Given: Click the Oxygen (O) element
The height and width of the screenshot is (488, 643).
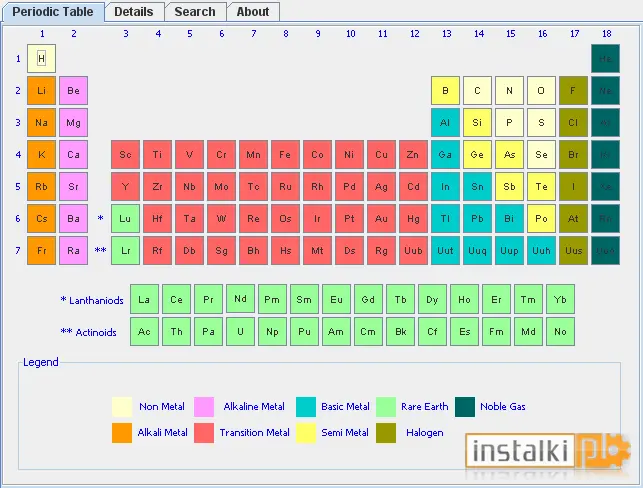Looking at the screenshot, I should (x=541, y=91).
